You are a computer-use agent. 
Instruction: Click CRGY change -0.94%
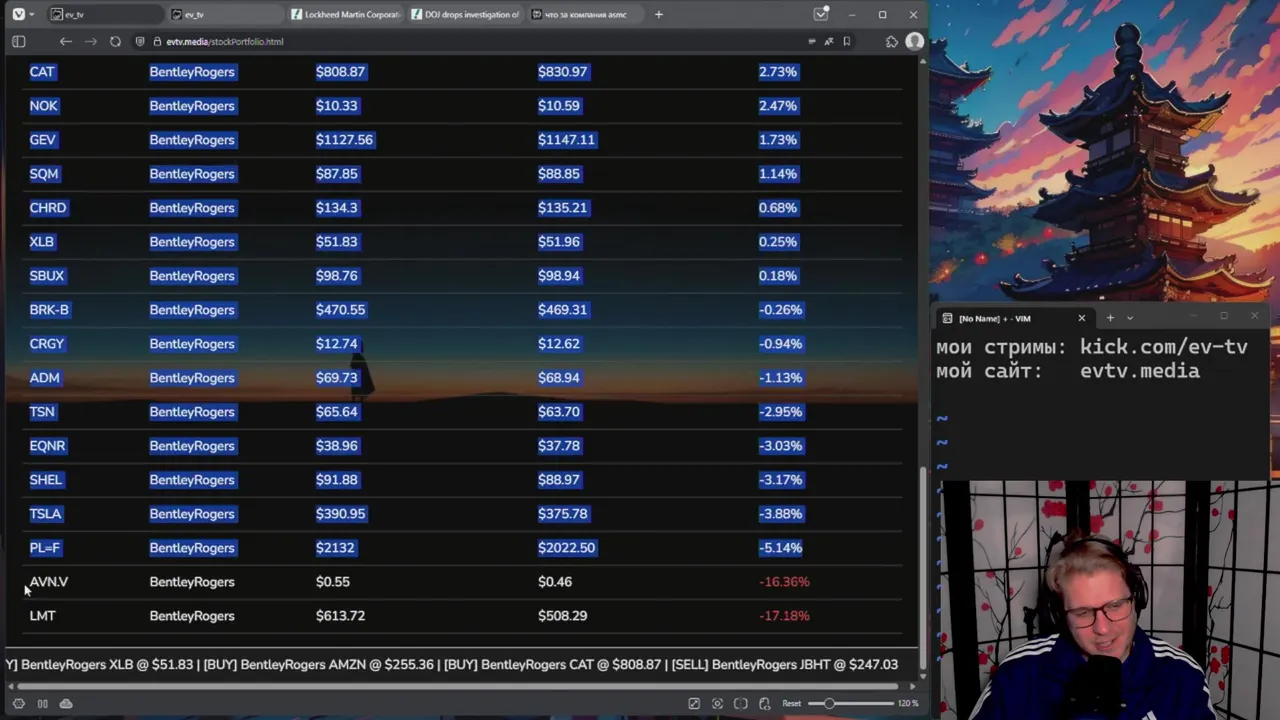pyautogui.click(x=780, y=344)
